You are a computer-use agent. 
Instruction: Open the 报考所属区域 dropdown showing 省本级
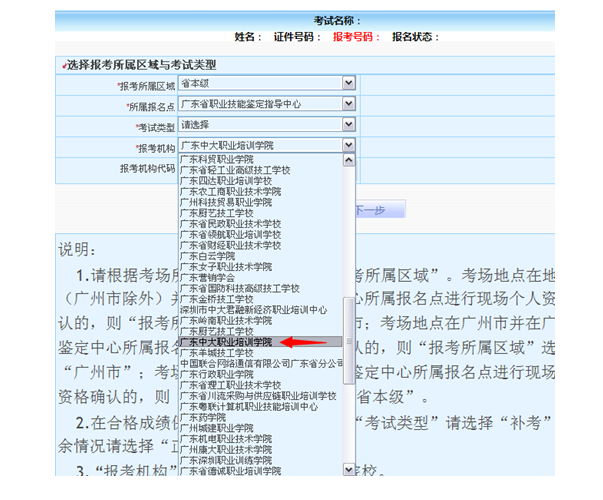coord(267,83)
